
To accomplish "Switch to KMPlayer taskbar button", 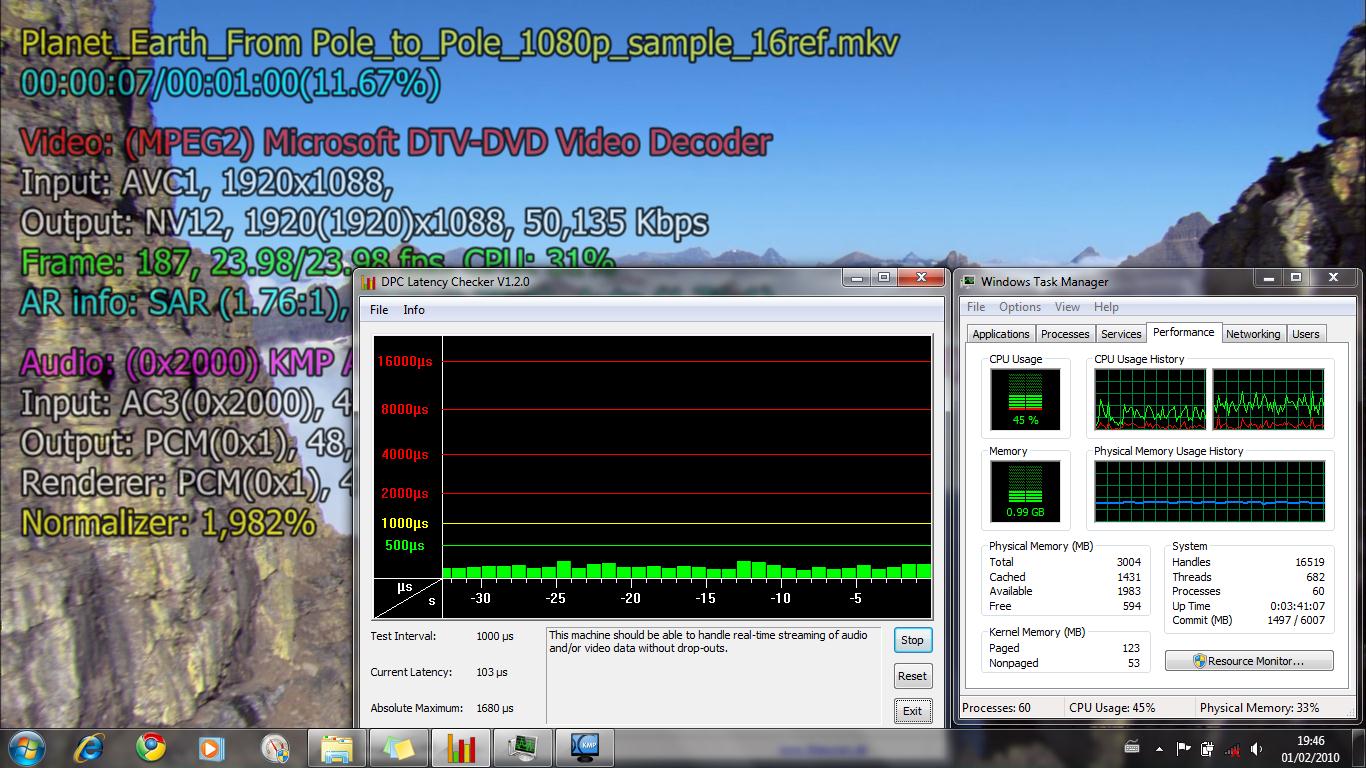I will coord(585,748).
